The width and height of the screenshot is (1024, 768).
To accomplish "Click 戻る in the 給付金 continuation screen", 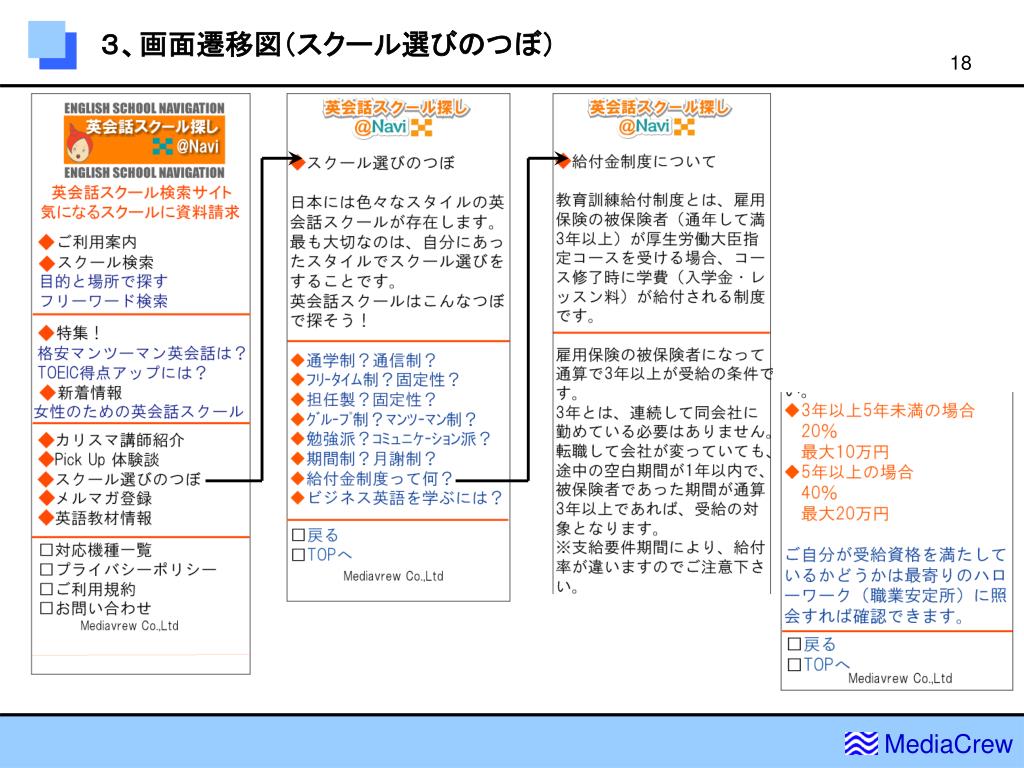I will pos(820,645).
